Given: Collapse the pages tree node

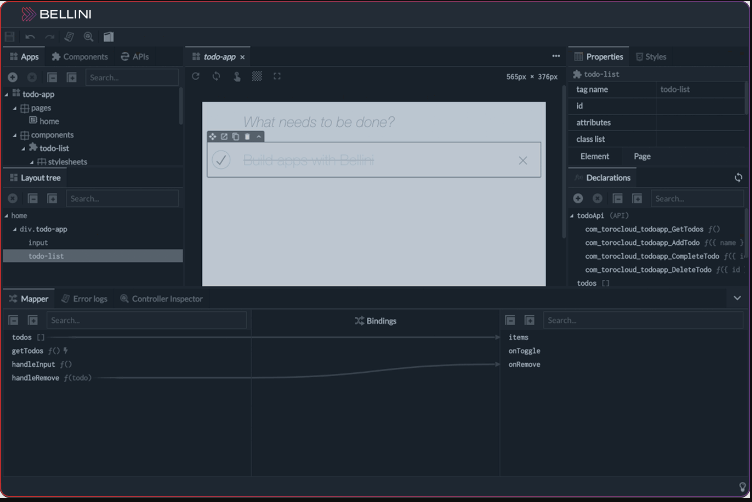Looking at the screenshot, I should coord(17,108).
